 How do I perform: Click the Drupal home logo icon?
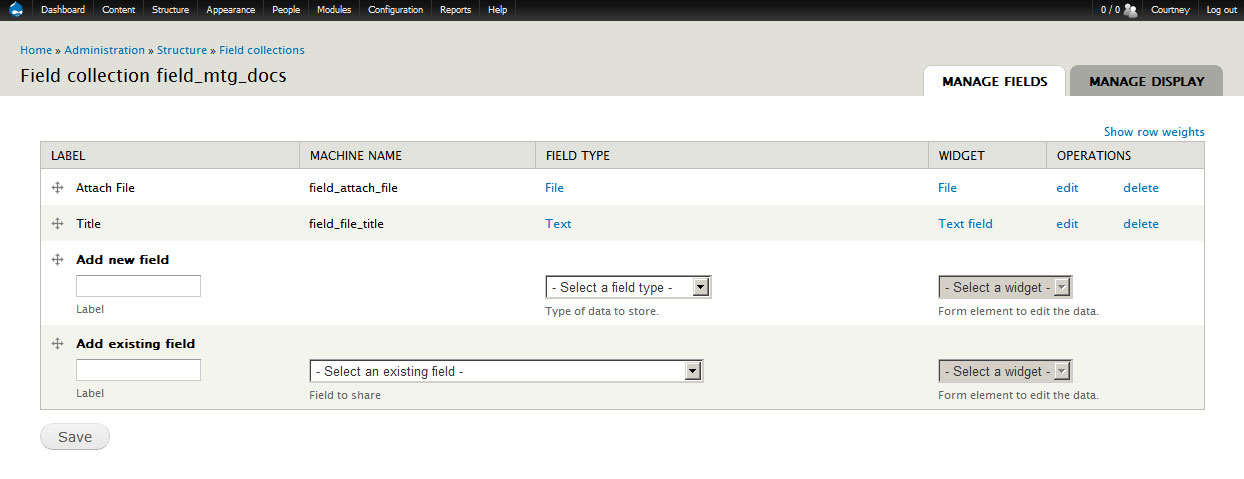(17, 10)
